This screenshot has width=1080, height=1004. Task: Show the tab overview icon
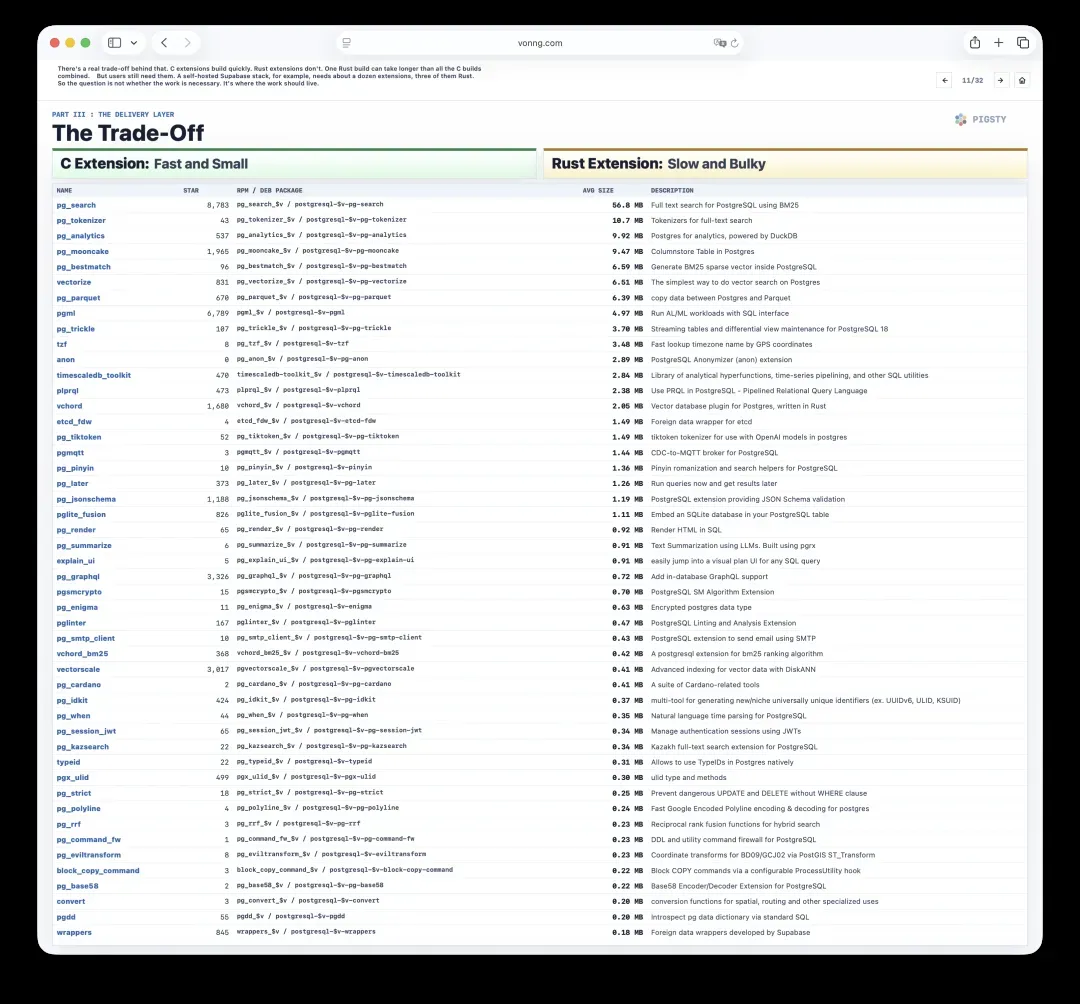click(1023, 43)
